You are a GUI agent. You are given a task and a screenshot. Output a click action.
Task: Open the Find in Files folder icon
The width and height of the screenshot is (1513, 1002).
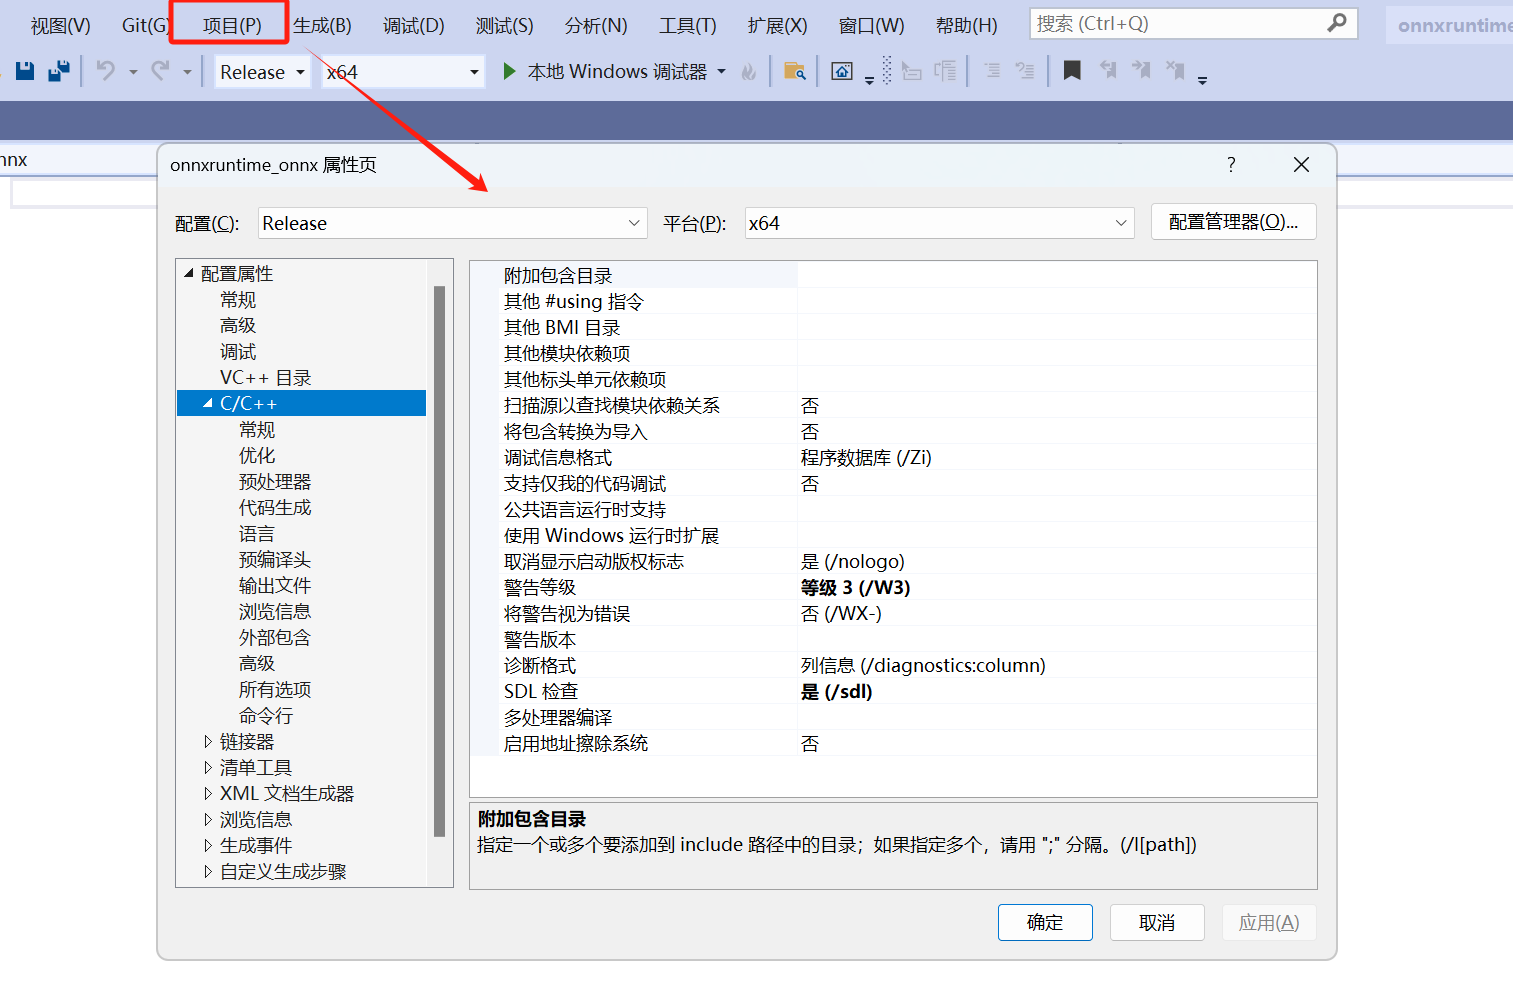click(795, 72)
